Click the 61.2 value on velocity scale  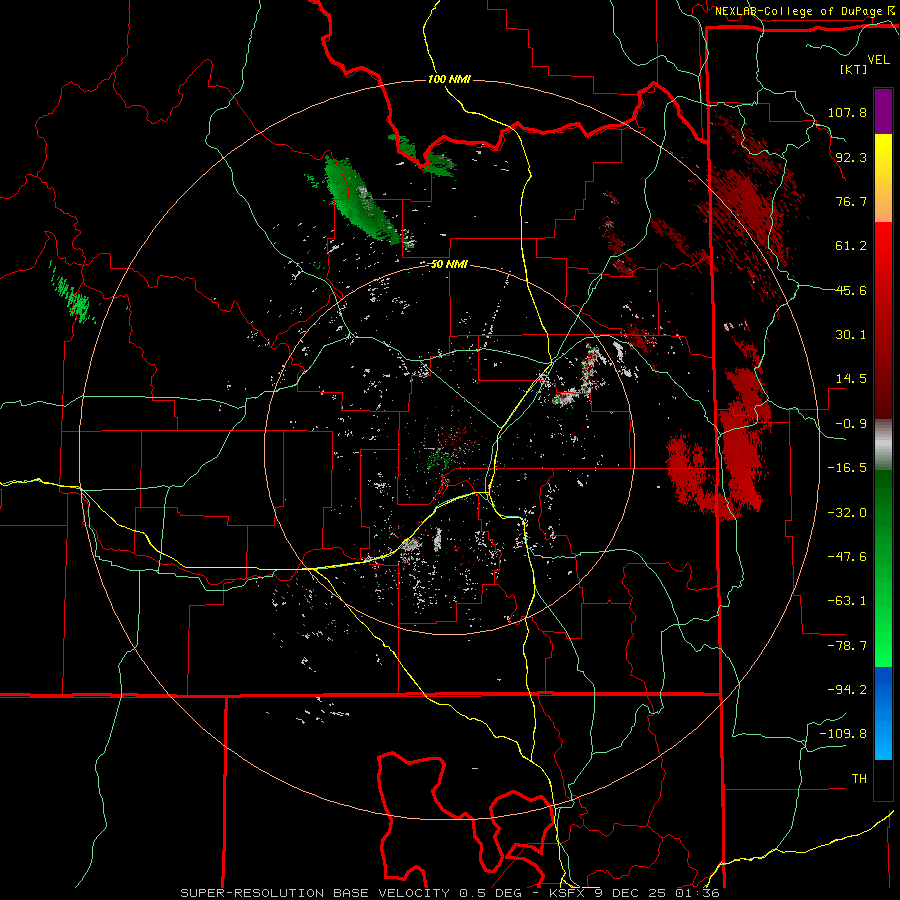click(851, 246)
